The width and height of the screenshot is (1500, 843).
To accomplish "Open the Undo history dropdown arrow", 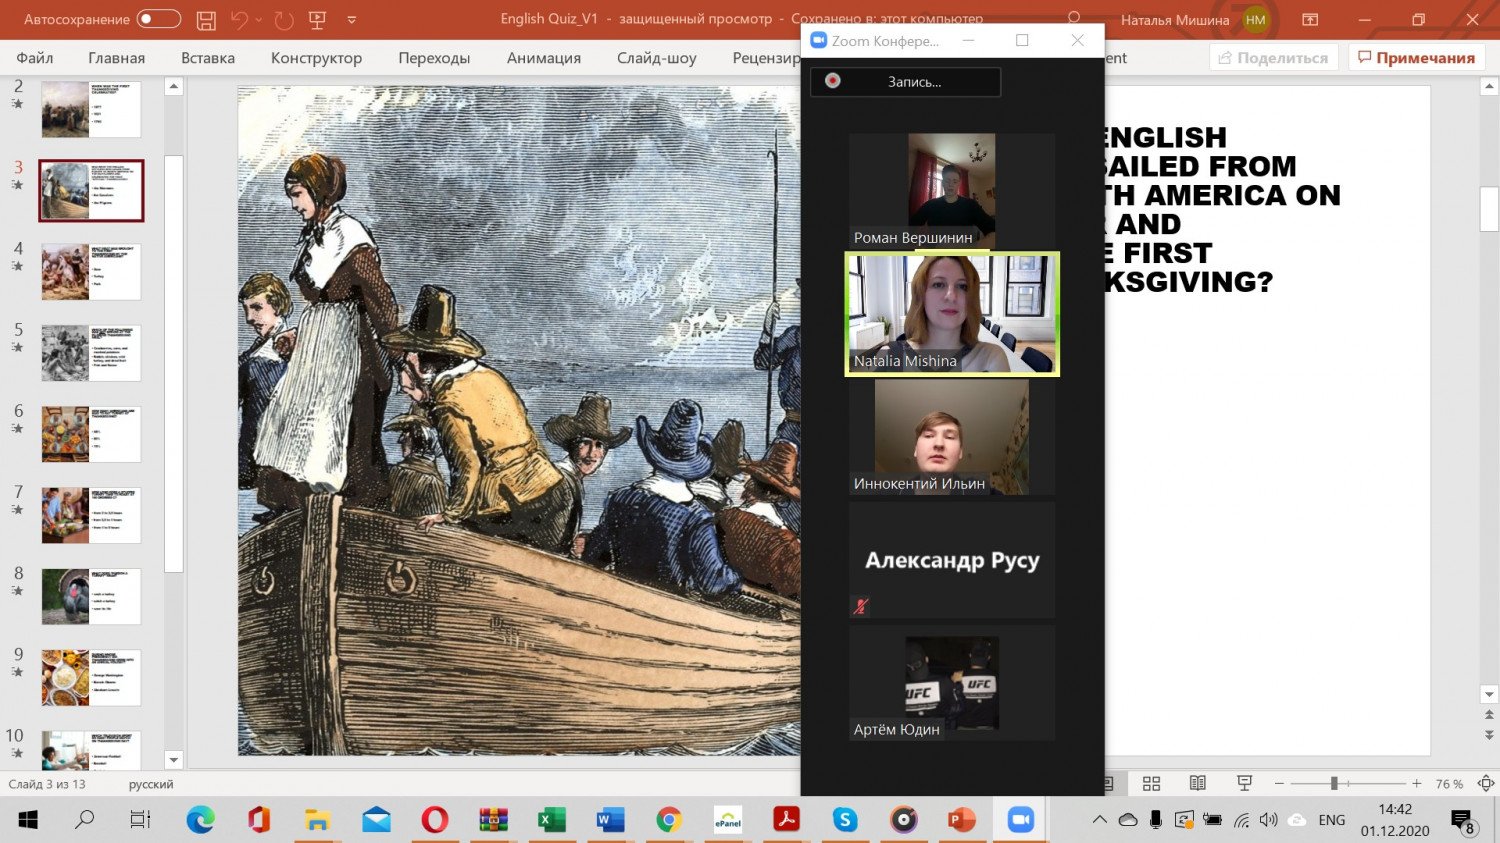I will [259, 19].
